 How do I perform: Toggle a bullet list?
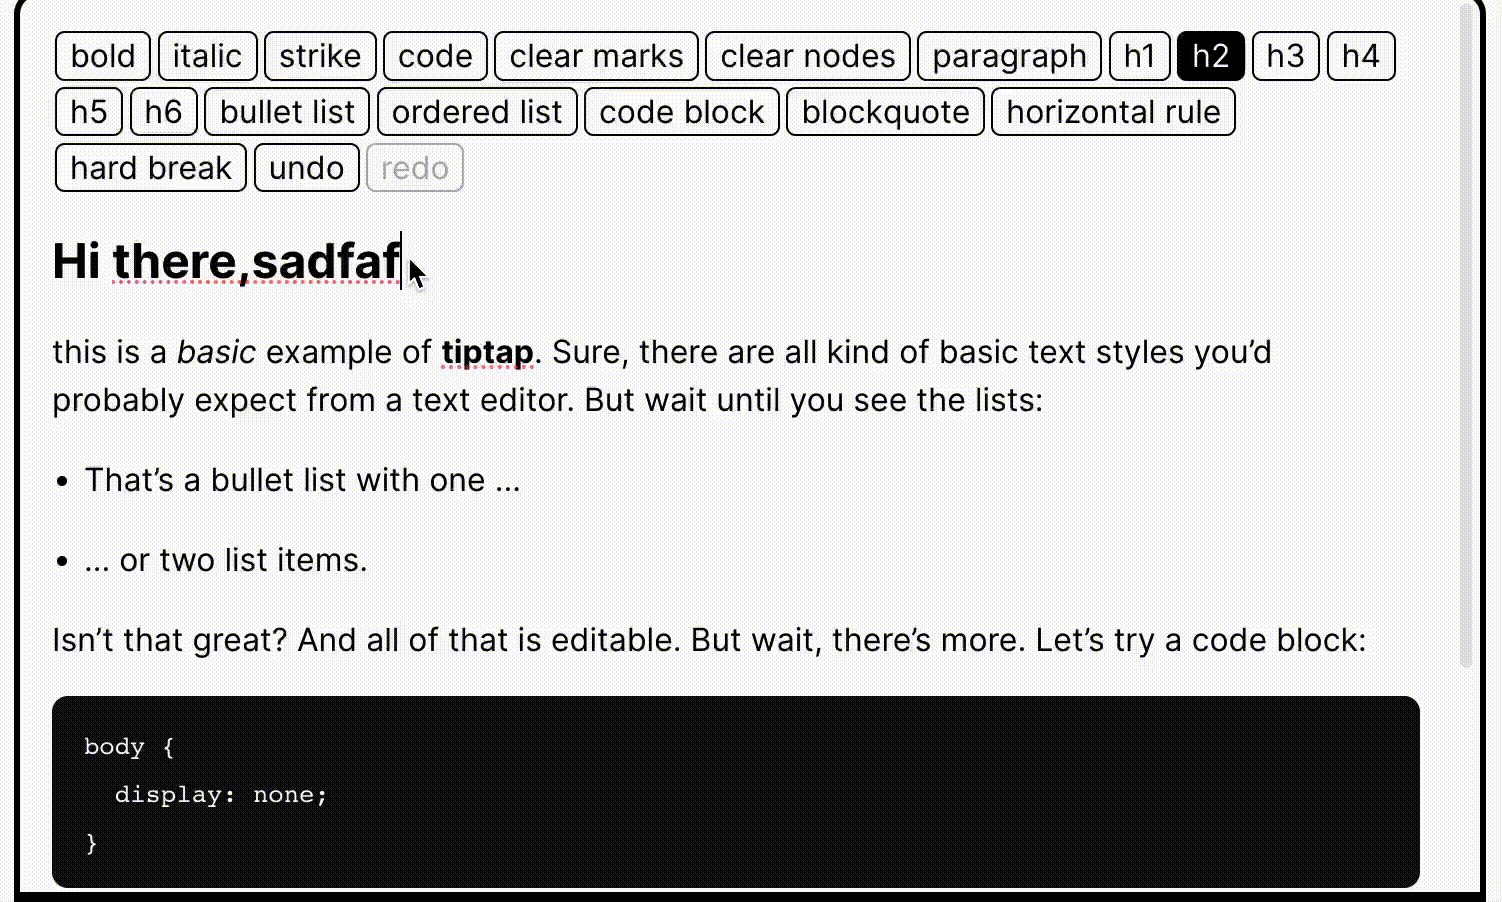[x=286, y=111]
